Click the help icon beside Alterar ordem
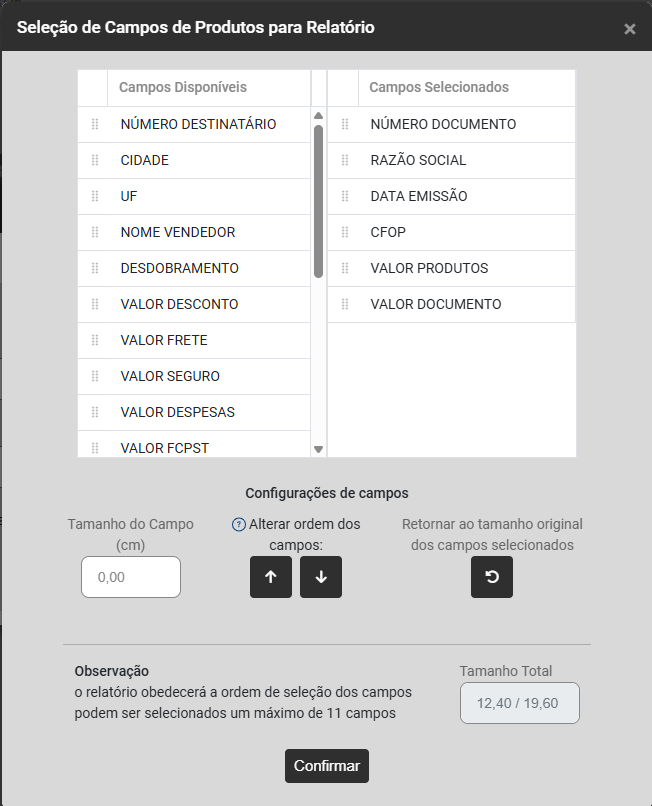Screen dimensions: 652x806 (238, 524)
